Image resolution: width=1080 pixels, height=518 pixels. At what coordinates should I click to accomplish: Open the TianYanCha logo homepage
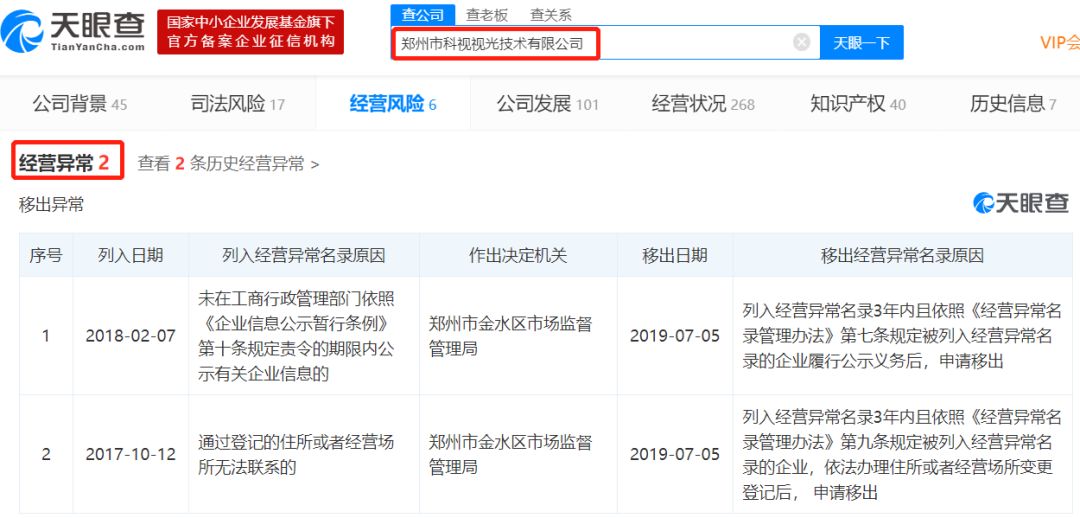(x=73, y=32)
